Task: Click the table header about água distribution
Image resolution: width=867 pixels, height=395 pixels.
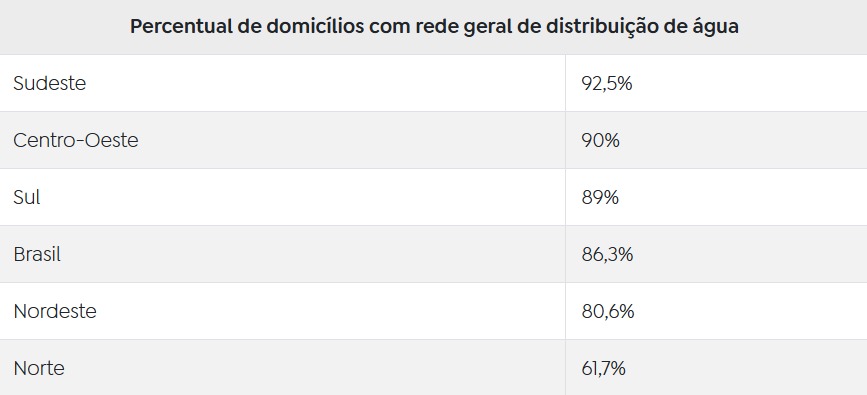Action: click(434, 27)
